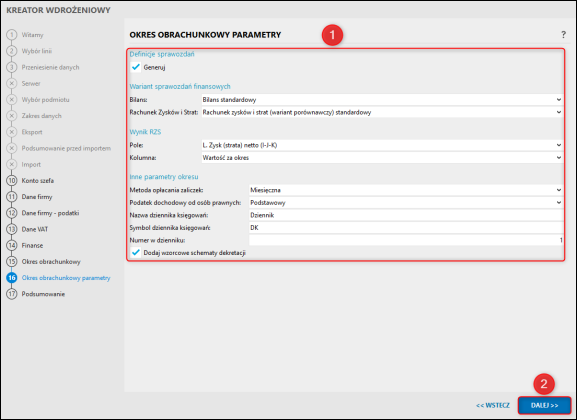Open the Rachunek Zysków i Strat dropdown
577x420 pixels.
click(x=382, y=112)
